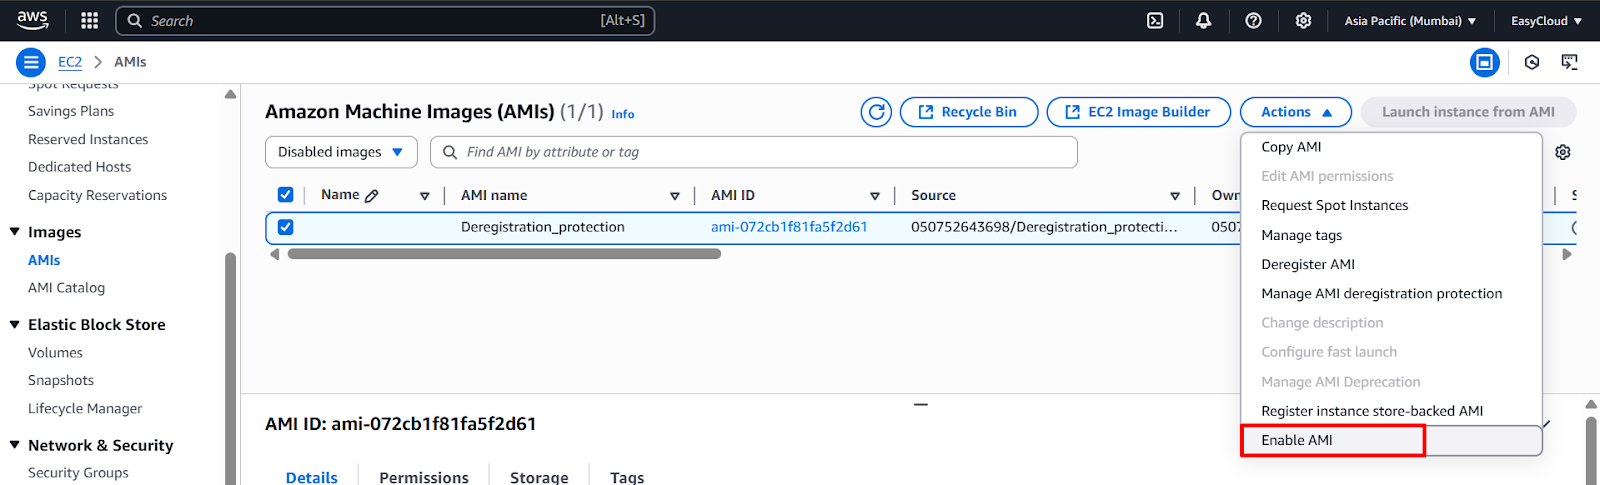The image size is (1600, 485).
Task: Open the ami-072cb1f81fa5f2d61 link
Action: click(x=789, y=227)
